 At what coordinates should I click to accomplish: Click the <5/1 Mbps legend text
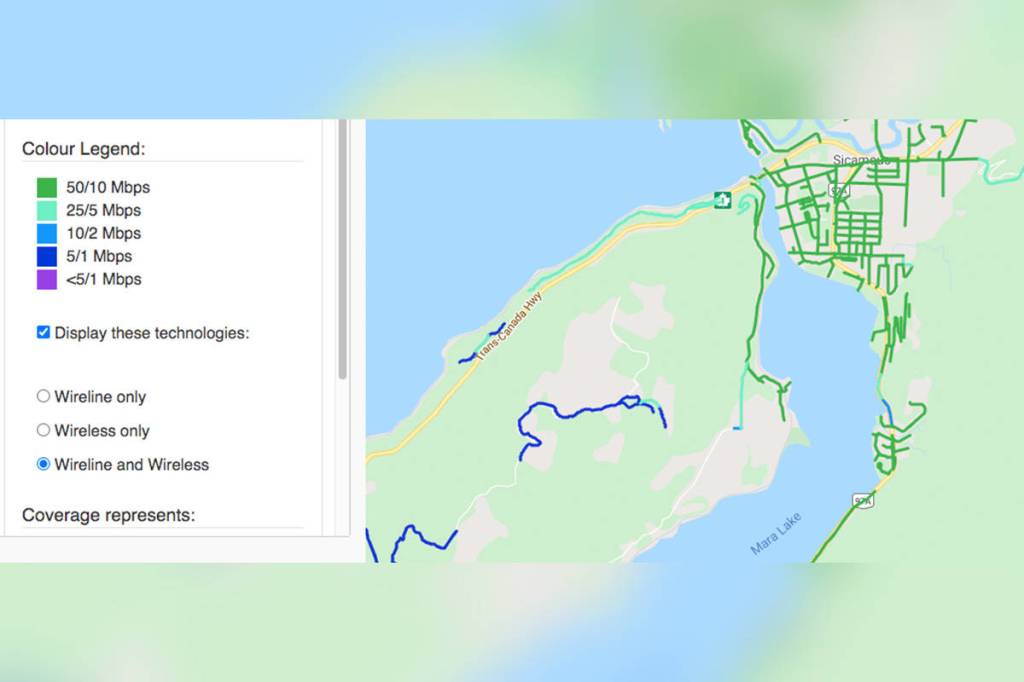[104, 279]
